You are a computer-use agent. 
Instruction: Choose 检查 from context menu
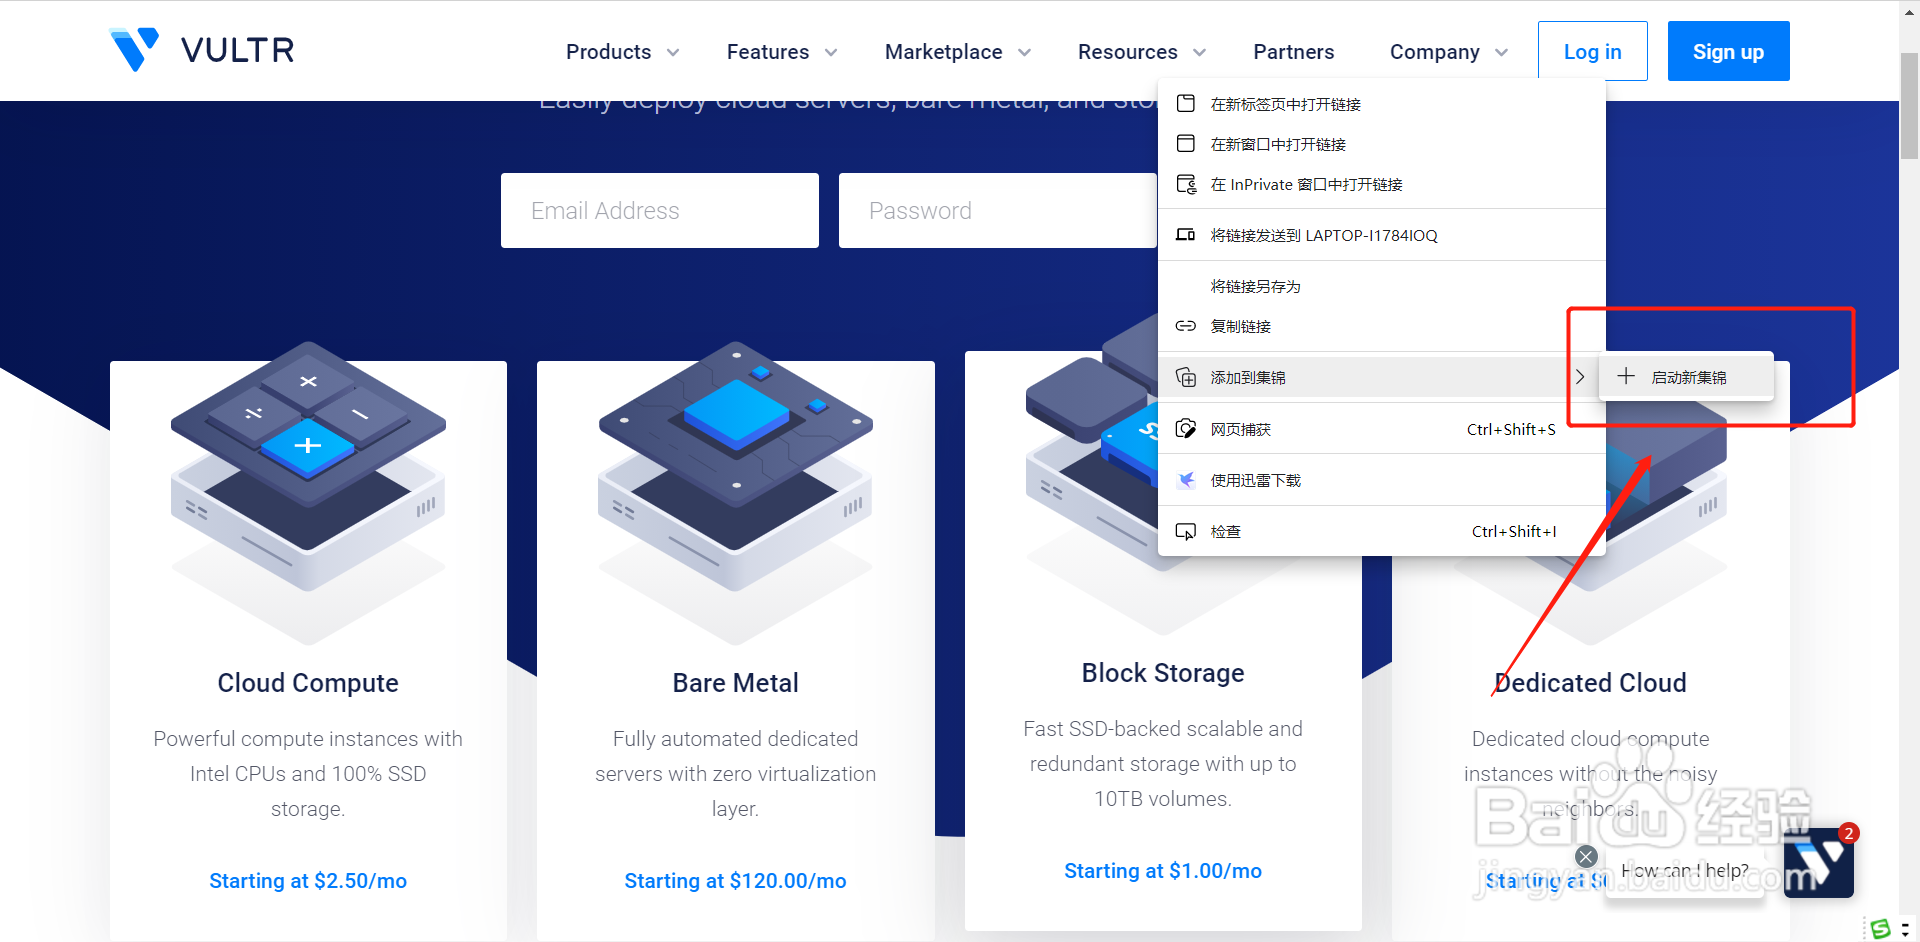tap(1382, 531)
